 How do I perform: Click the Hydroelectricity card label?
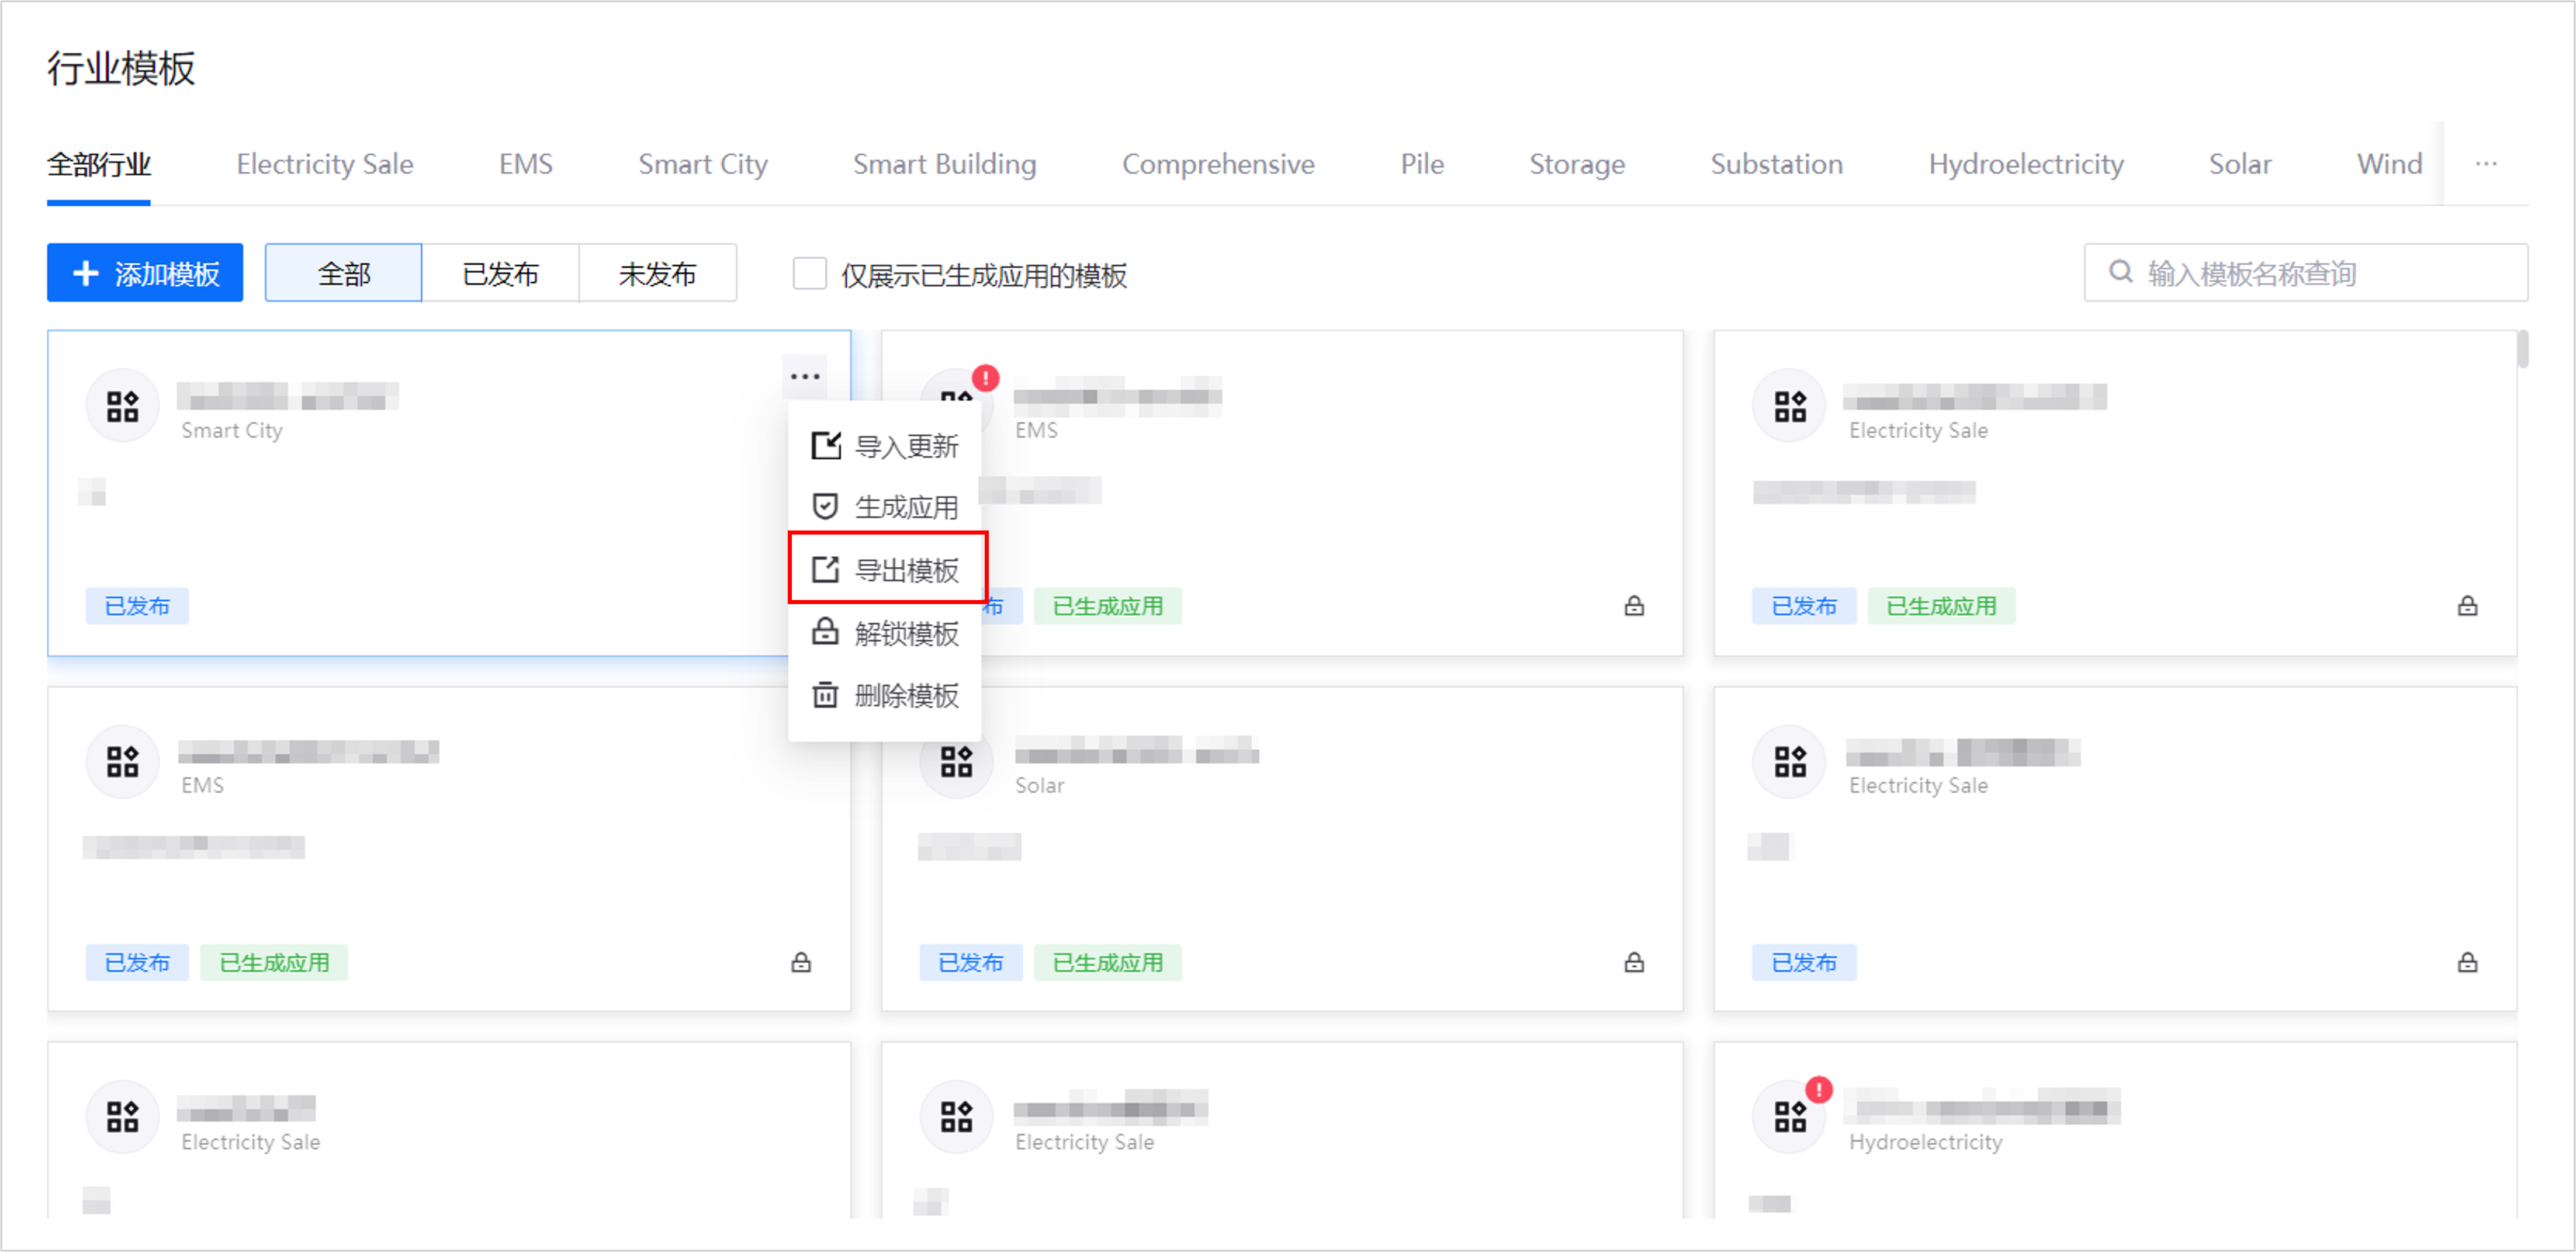1925,1142
